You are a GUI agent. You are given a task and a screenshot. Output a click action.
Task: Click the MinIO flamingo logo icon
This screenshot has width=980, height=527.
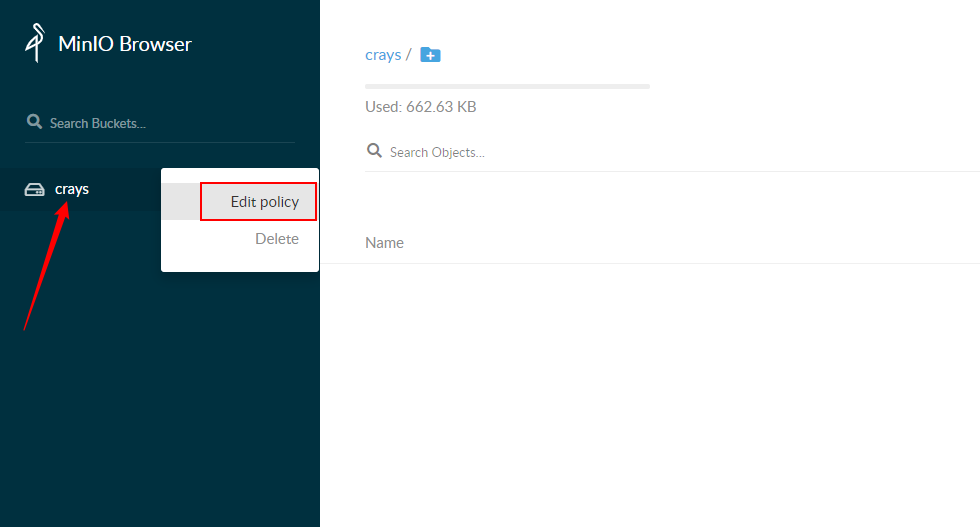(x=36, y=43)
